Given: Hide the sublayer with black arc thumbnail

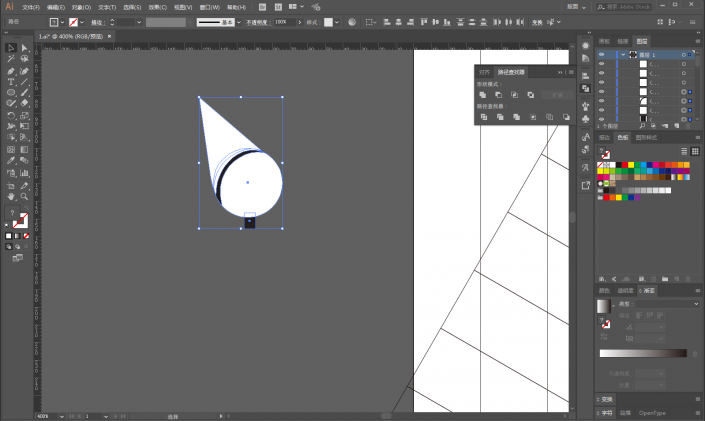Looking at the screenshot, I should 601,101.
